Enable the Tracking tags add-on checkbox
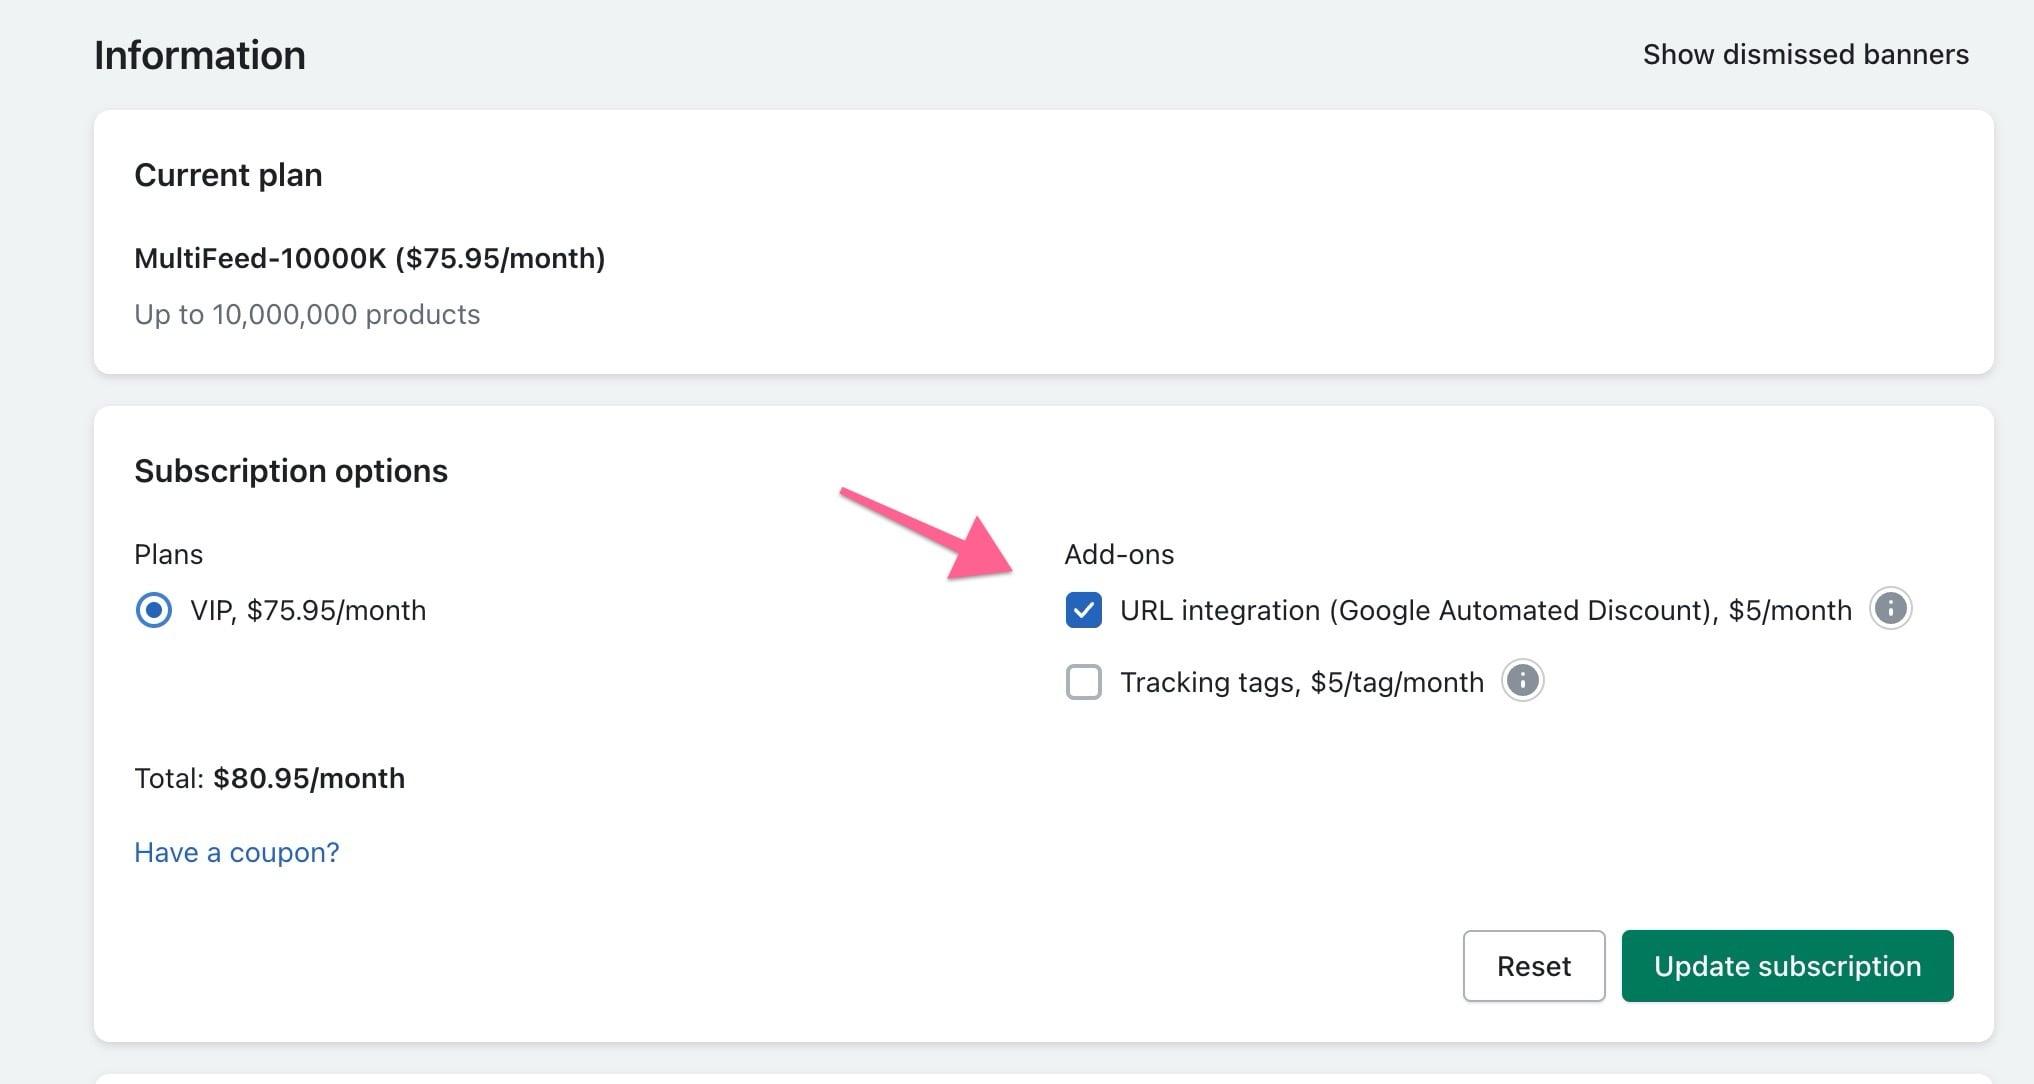 [x=1084, y=682]
